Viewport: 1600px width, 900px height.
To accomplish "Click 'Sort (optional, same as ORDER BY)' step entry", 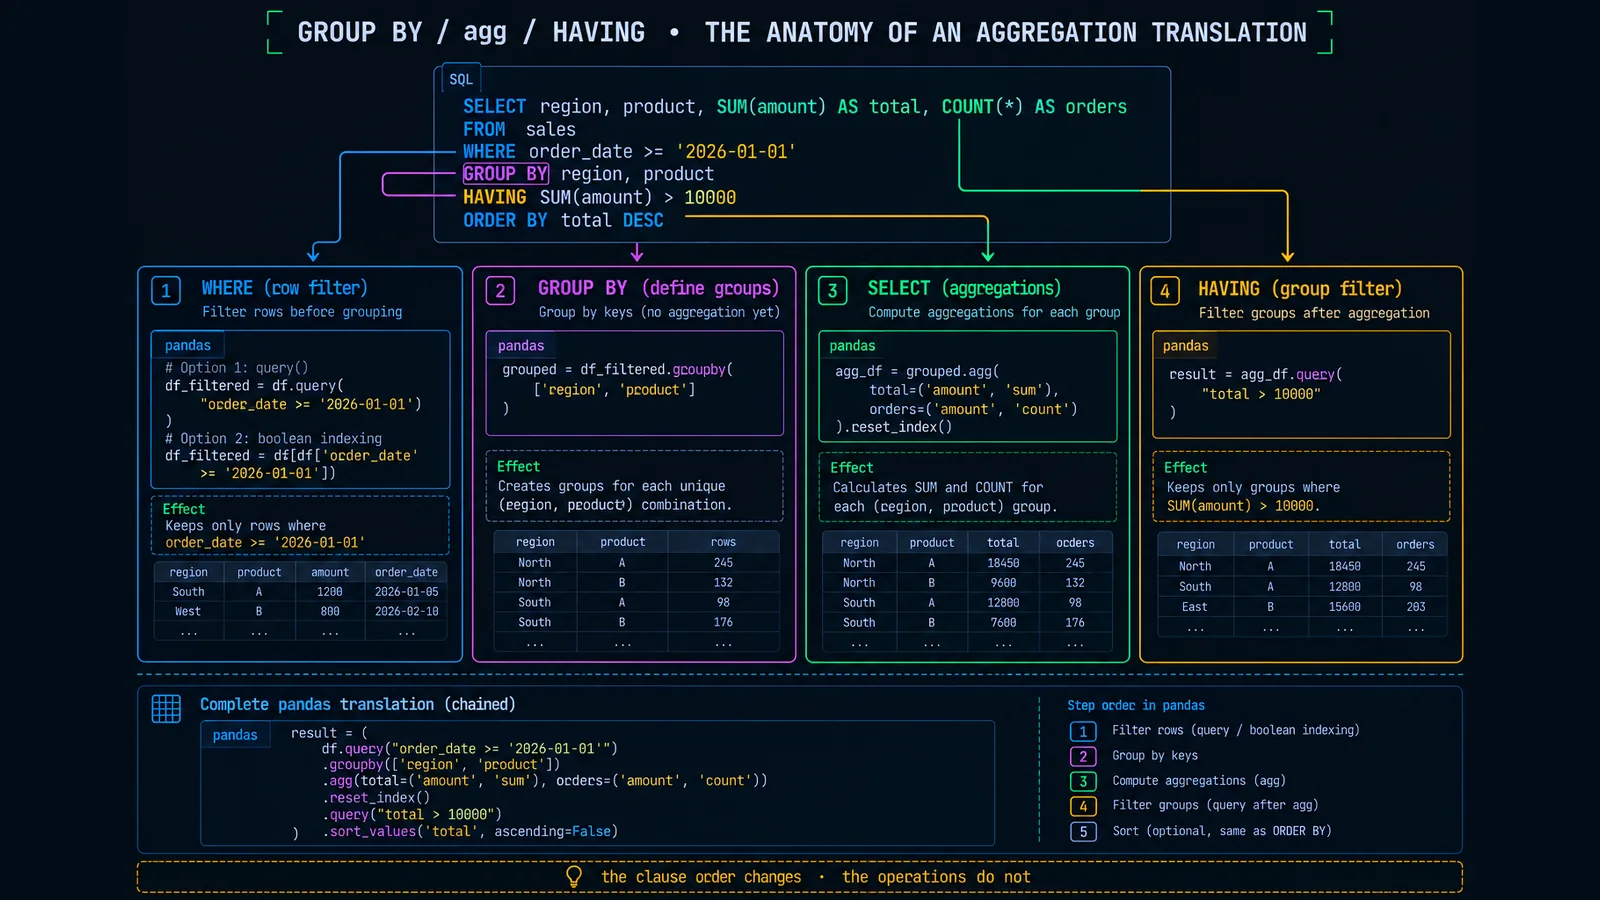I will coord(1222,831).
